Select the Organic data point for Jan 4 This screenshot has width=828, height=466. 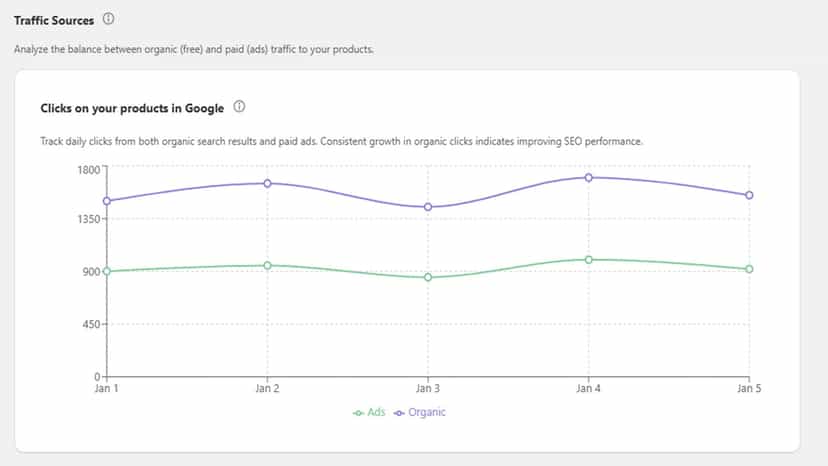[x=588, y=178]
